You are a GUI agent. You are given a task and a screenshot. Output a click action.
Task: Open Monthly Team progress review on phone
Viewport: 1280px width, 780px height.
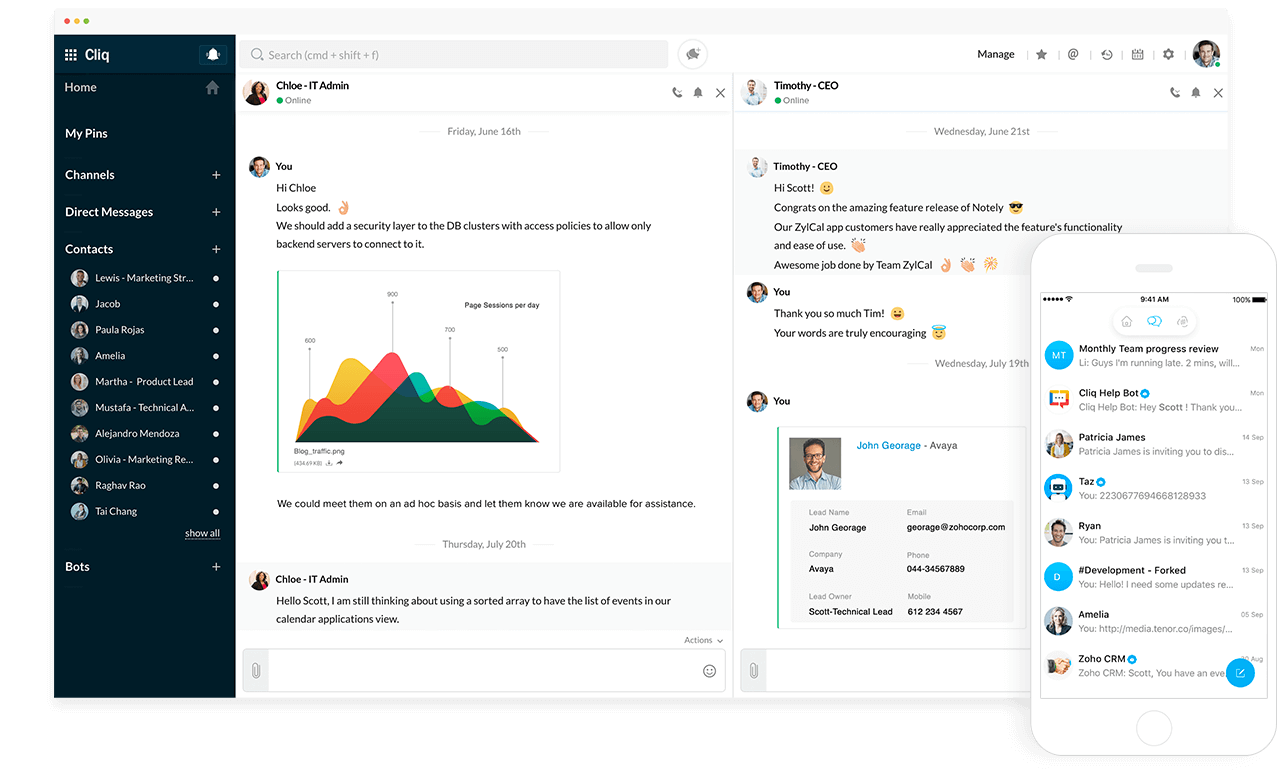pyautogui.click(x=1154, y=356)
